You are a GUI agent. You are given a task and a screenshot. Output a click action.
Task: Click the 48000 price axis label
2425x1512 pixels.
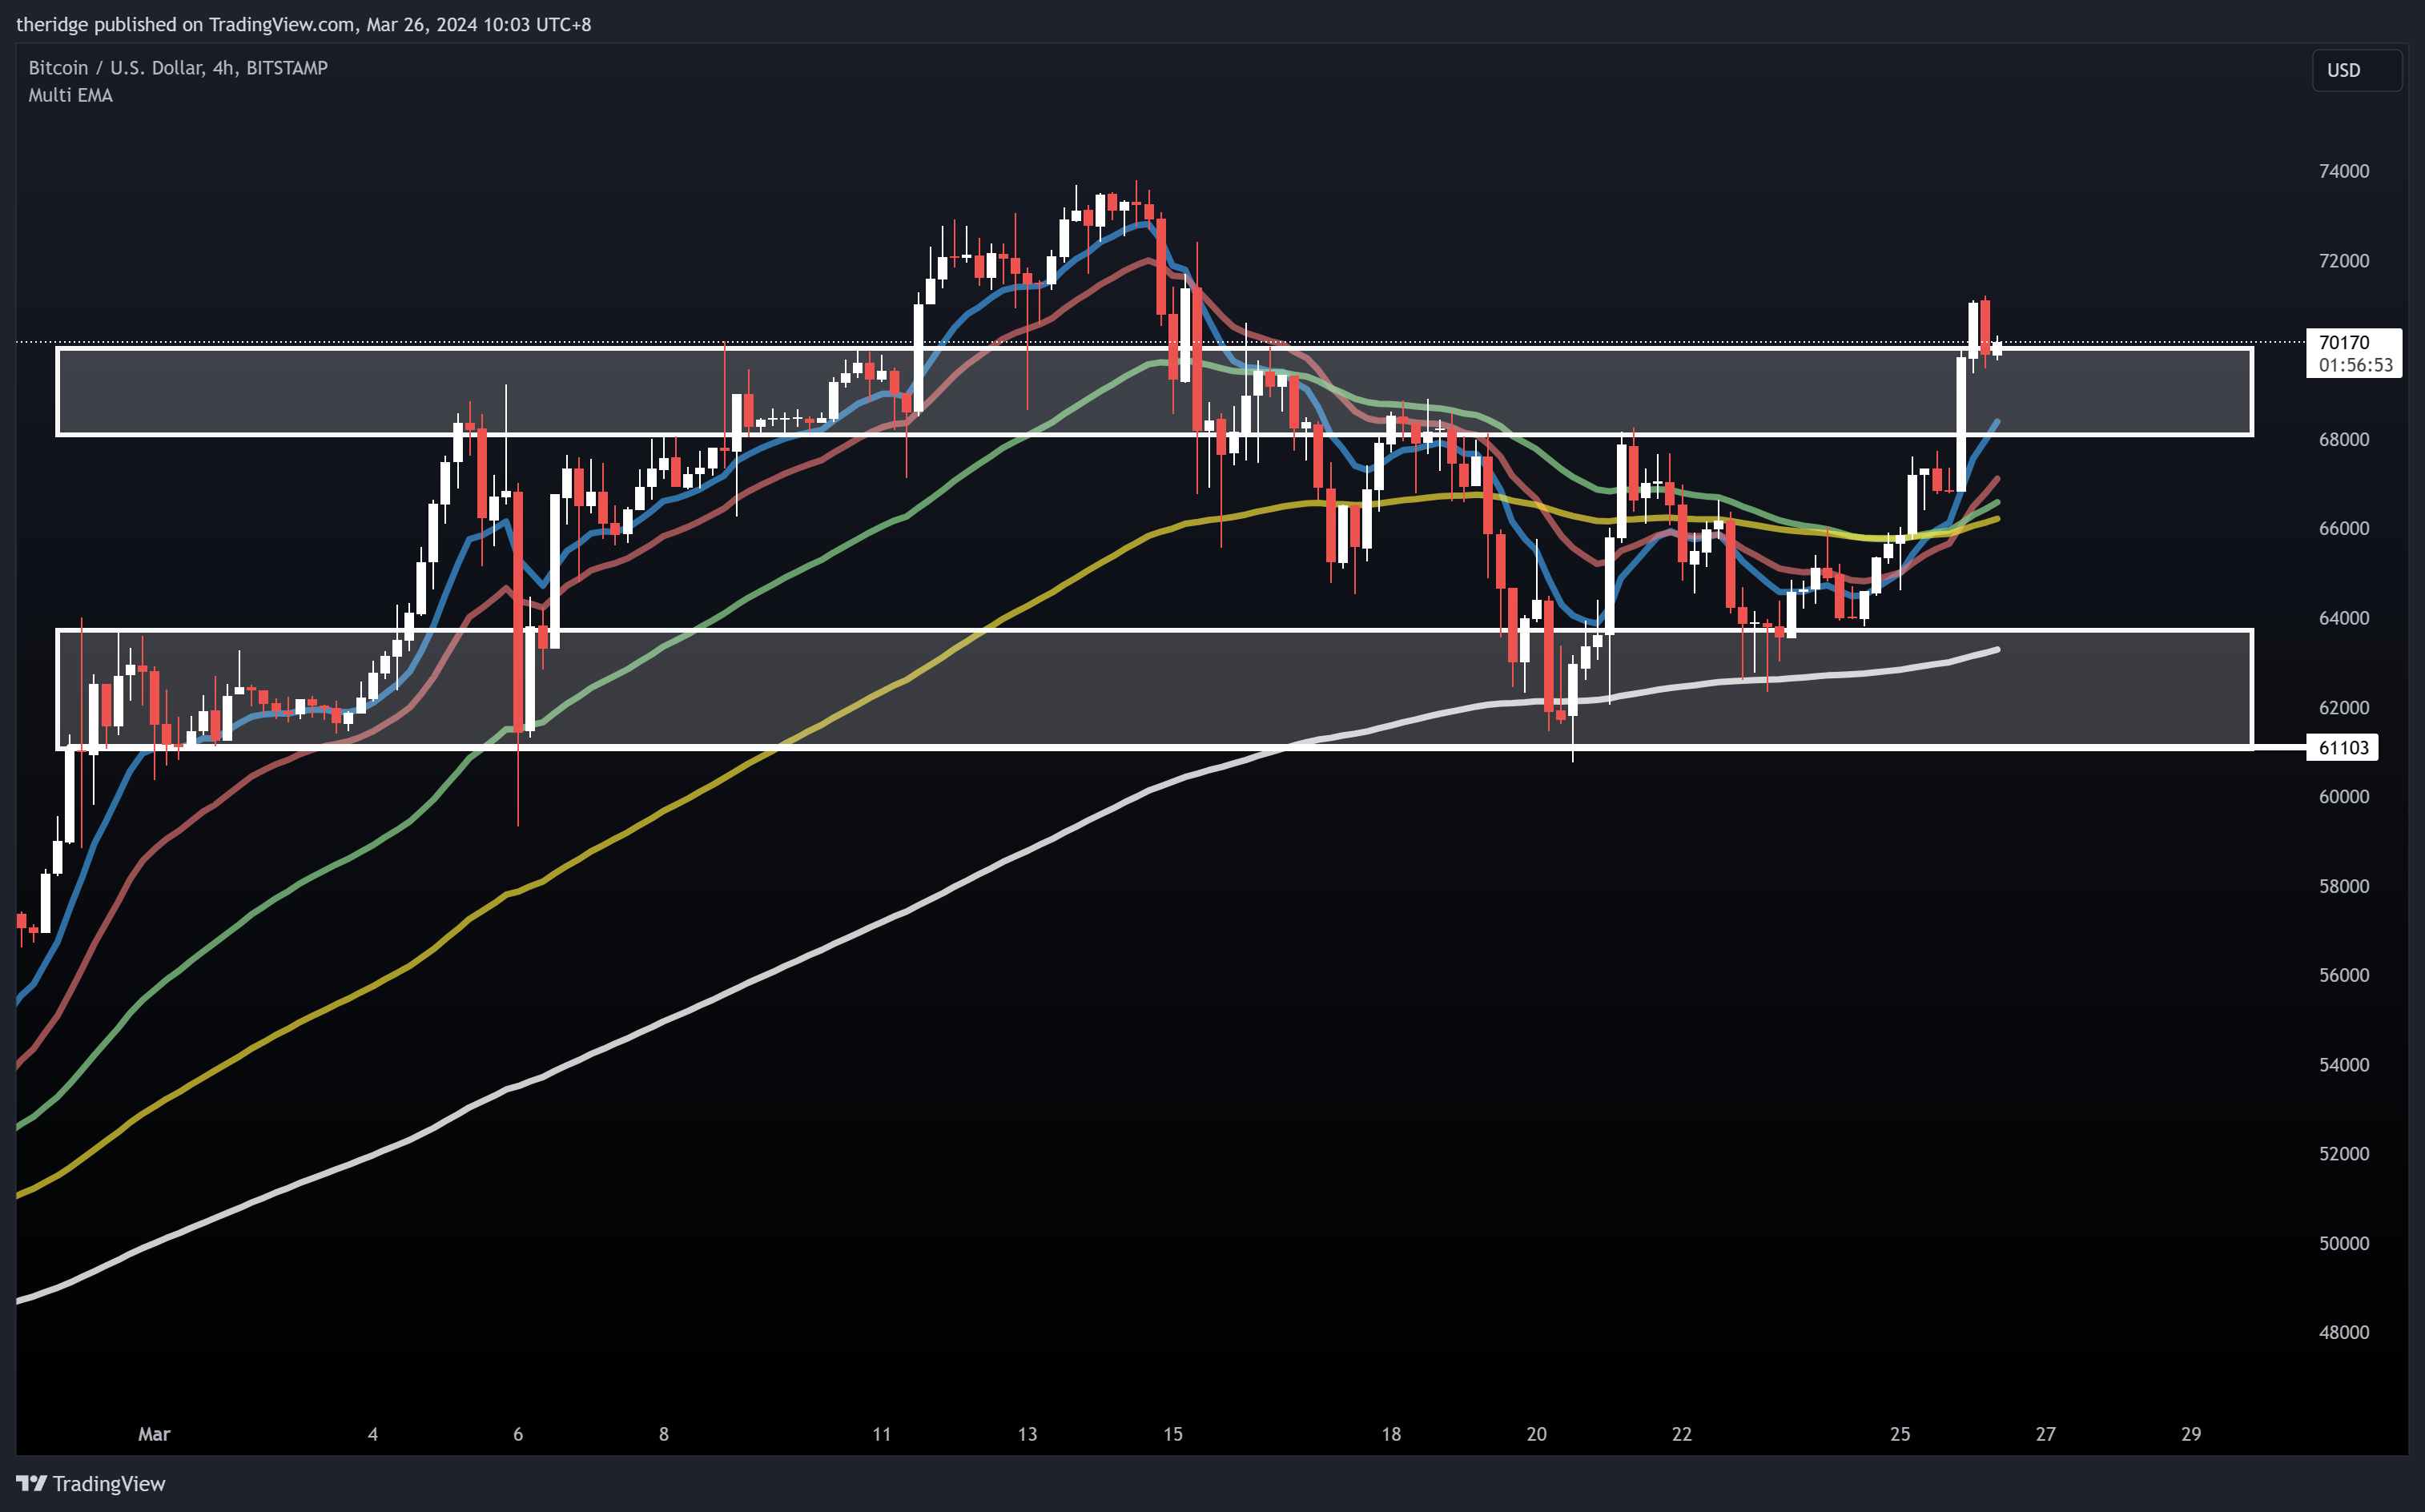[x=2343, y=1332]
